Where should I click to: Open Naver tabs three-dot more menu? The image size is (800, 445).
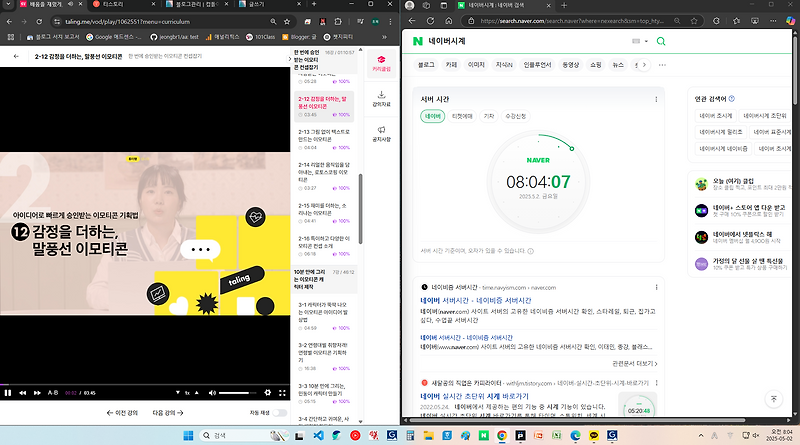[662, 65]
